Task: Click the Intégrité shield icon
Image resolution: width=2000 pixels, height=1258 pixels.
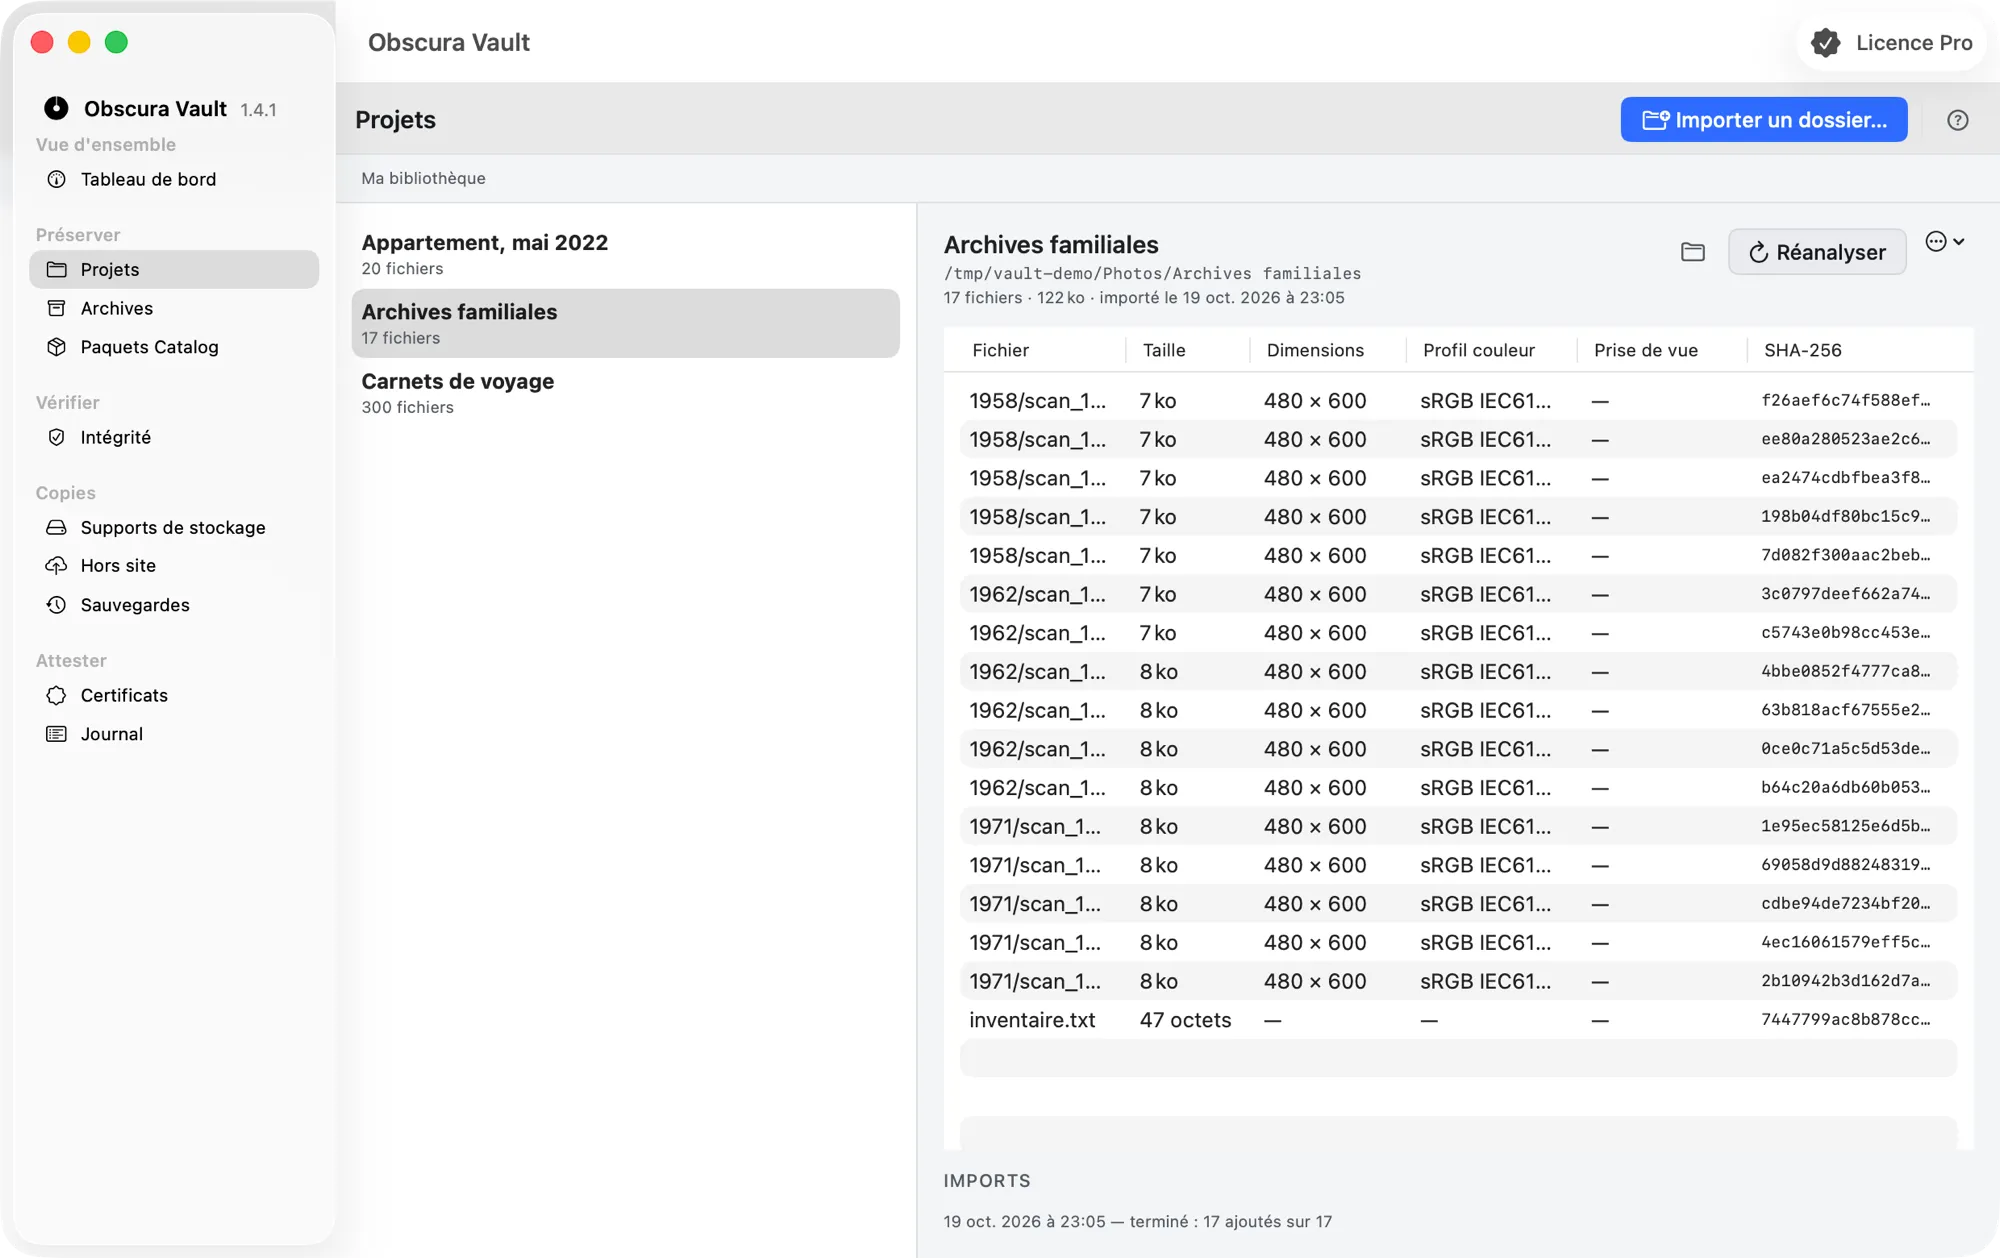Action: [57, 437]
